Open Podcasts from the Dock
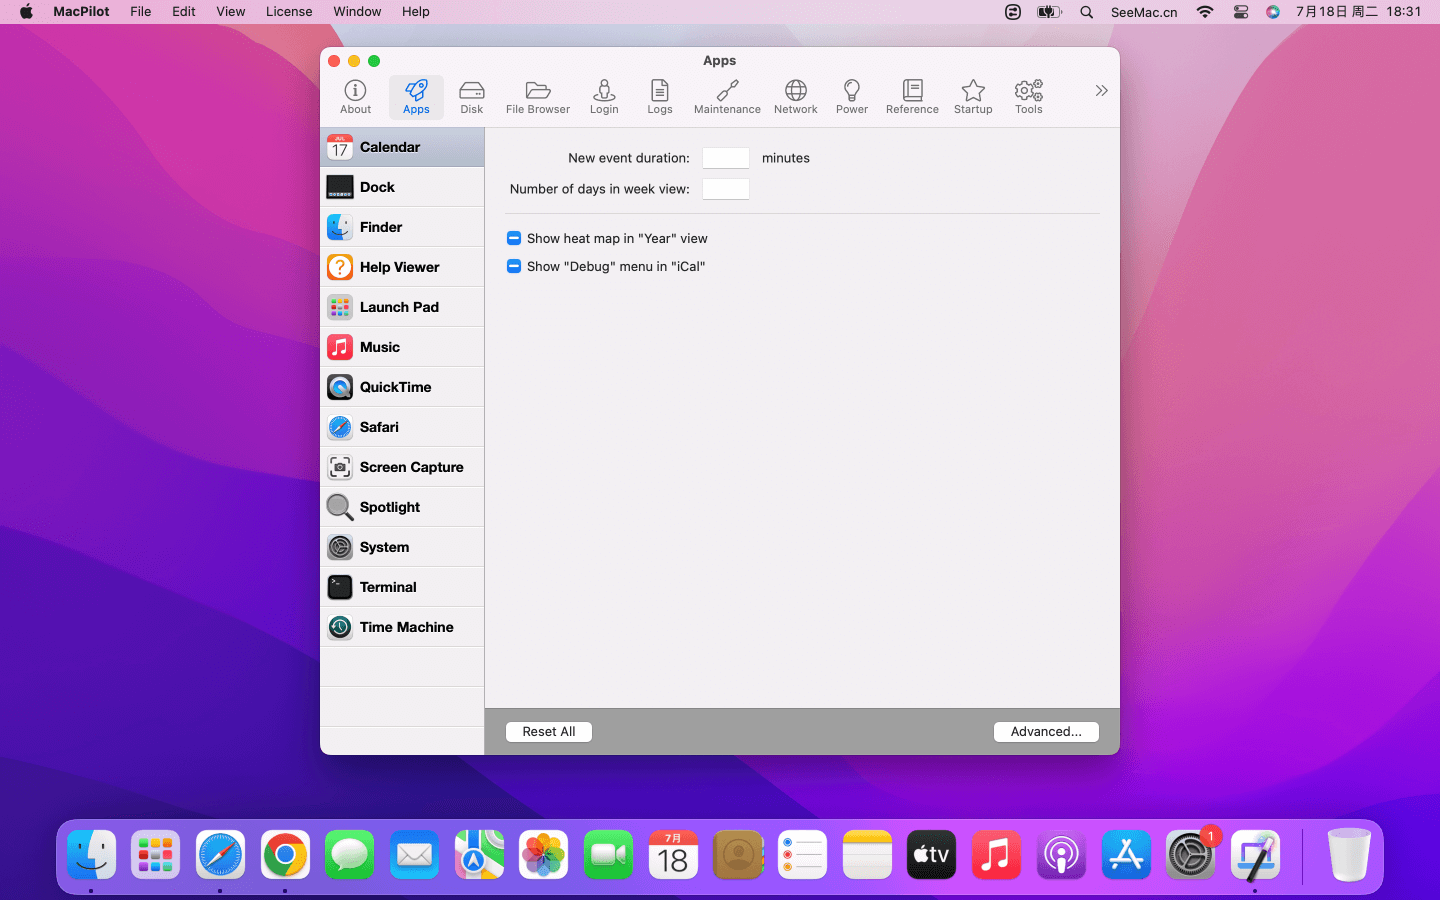Image resolution: width=1440 pixels, height=900 pixels. pos(1061,855)
